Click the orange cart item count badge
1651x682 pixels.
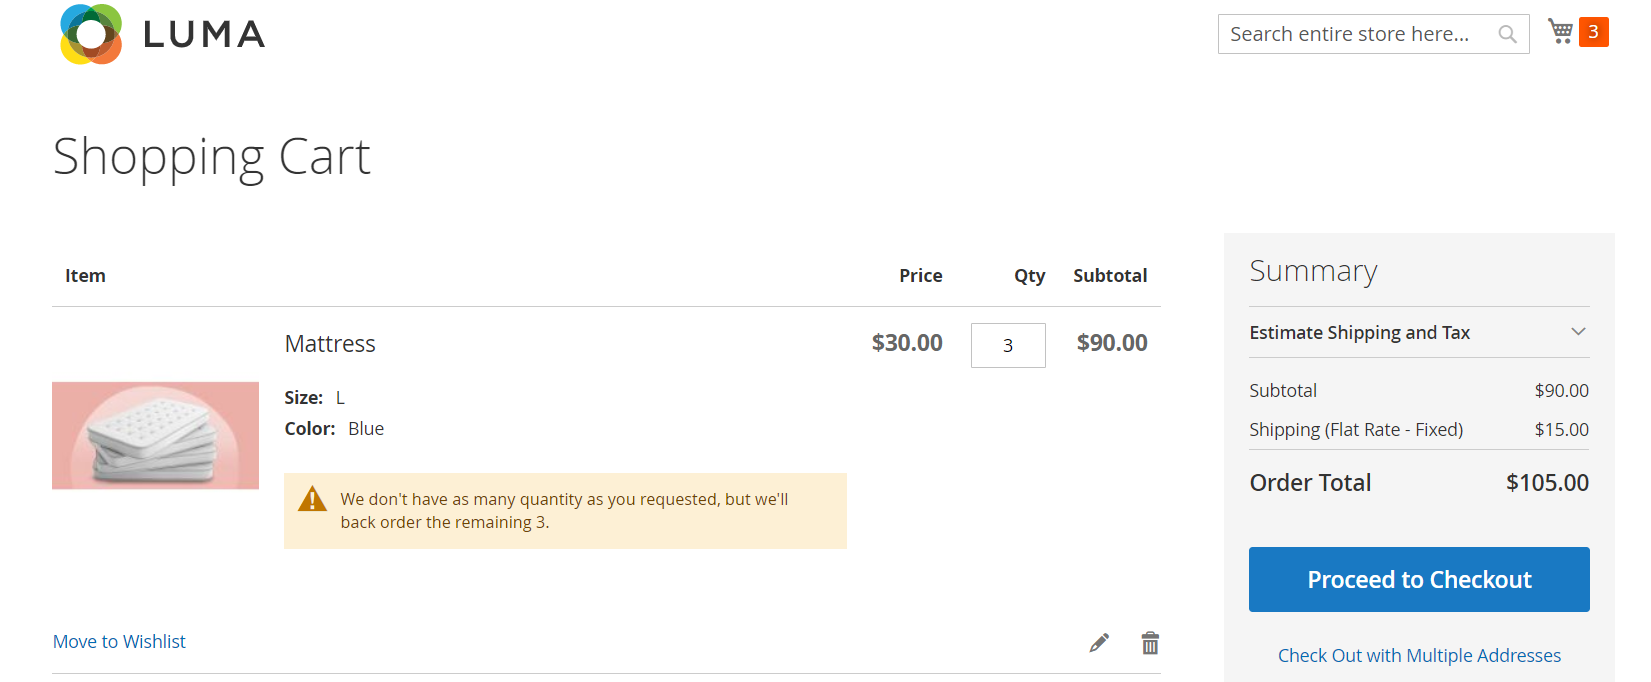(x=1593, y=32)
